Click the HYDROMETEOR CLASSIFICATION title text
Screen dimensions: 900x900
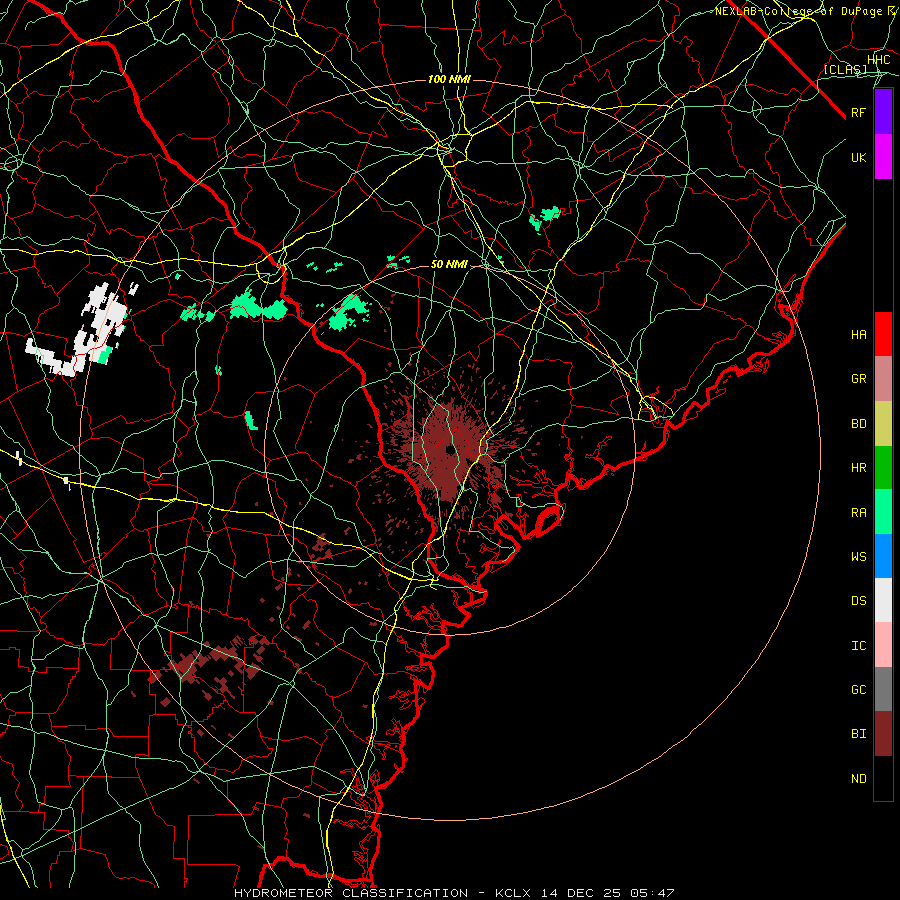click(351, 893)
